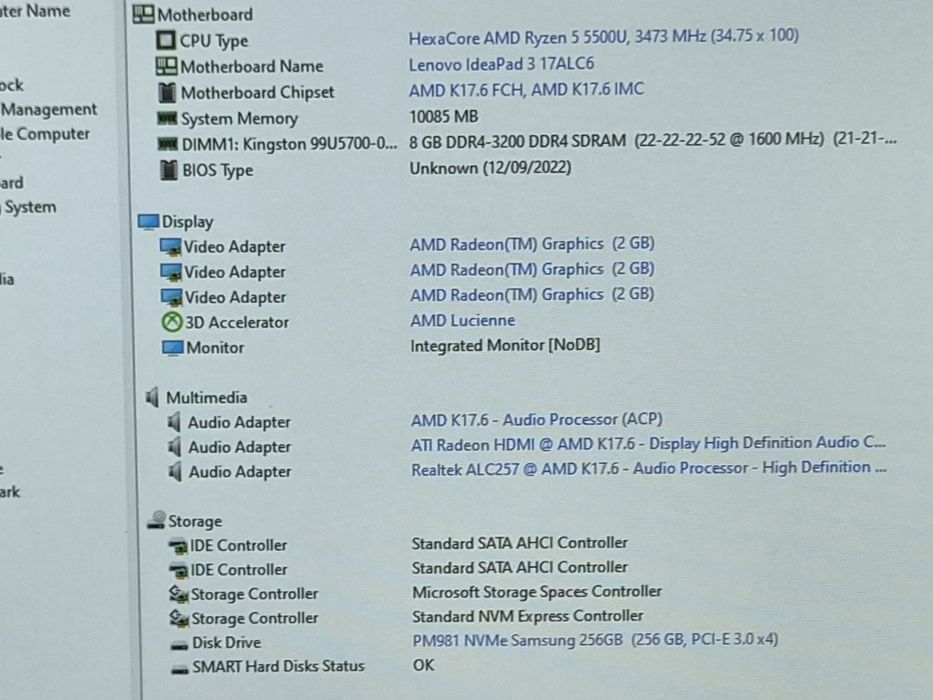
Task: Click the Disk Drive row icon
Action: [179, 645]
